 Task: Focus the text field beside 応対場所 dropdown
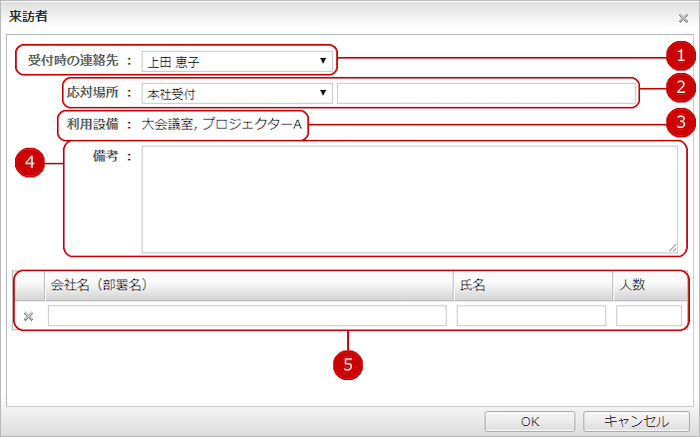486,94
